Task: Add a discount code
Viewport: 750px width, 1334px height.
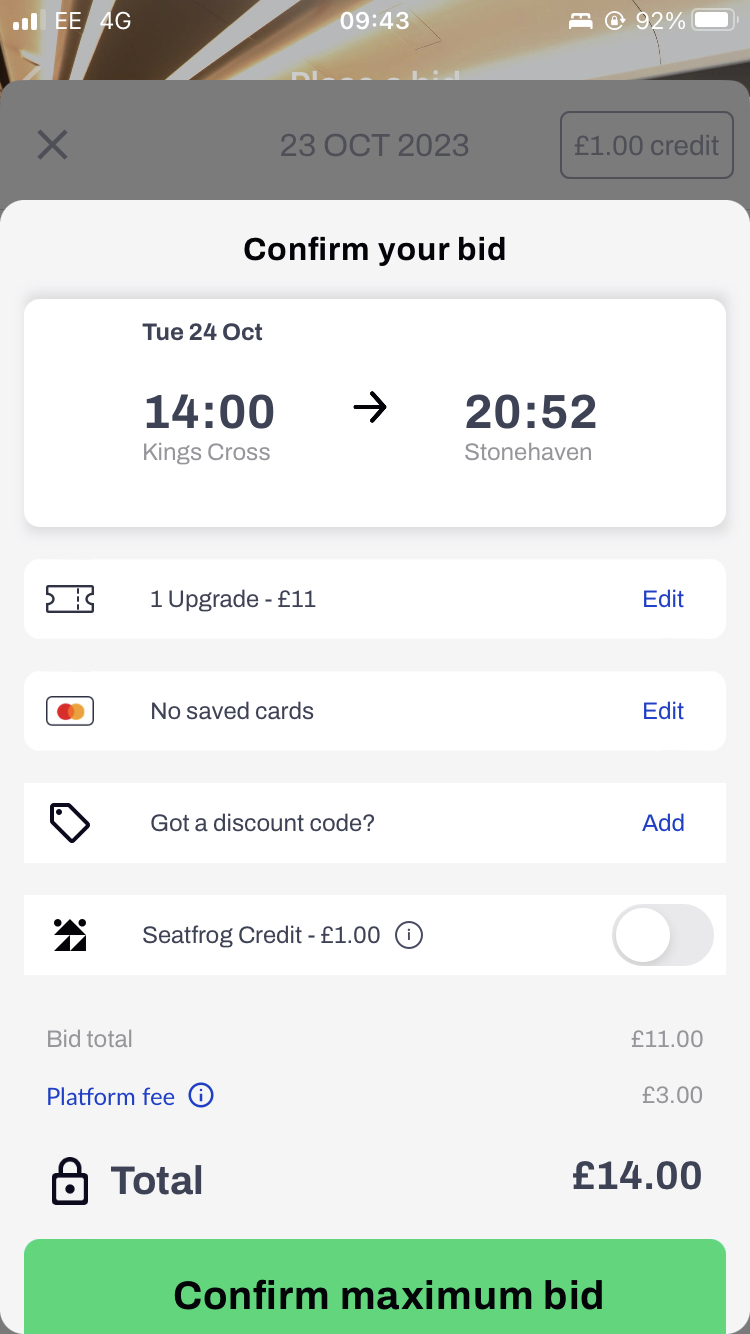Action: click(663, 823)
